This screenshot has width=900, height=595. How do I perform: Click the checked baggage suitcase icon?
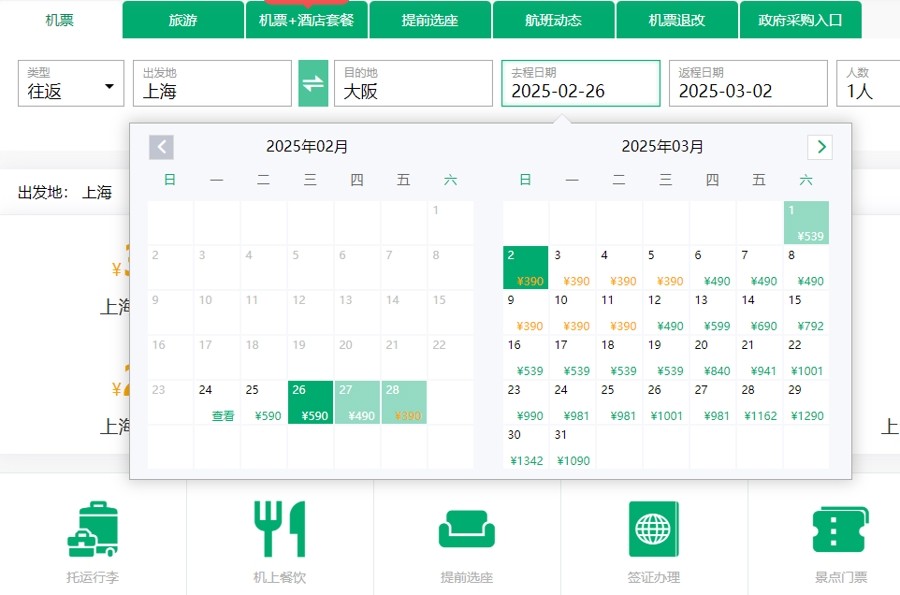point(92,529)
